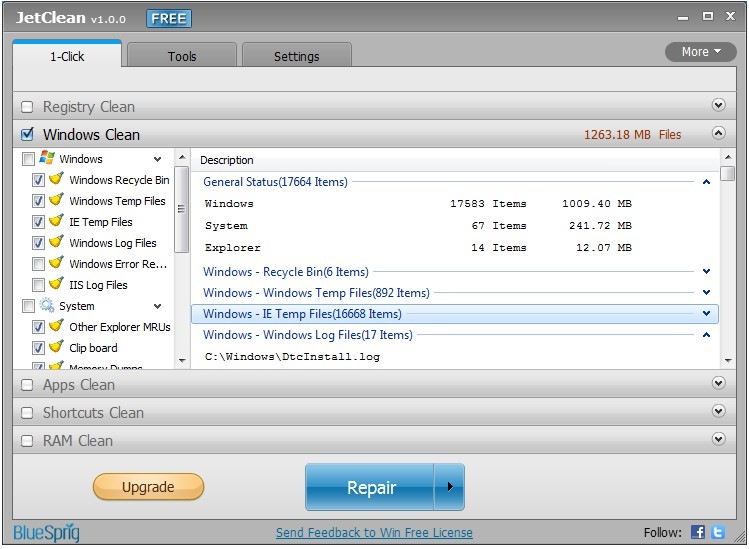Image resolution: width=749 pixels, height=549 pixels.
Task: Click the Description column header
Action: 226,160
